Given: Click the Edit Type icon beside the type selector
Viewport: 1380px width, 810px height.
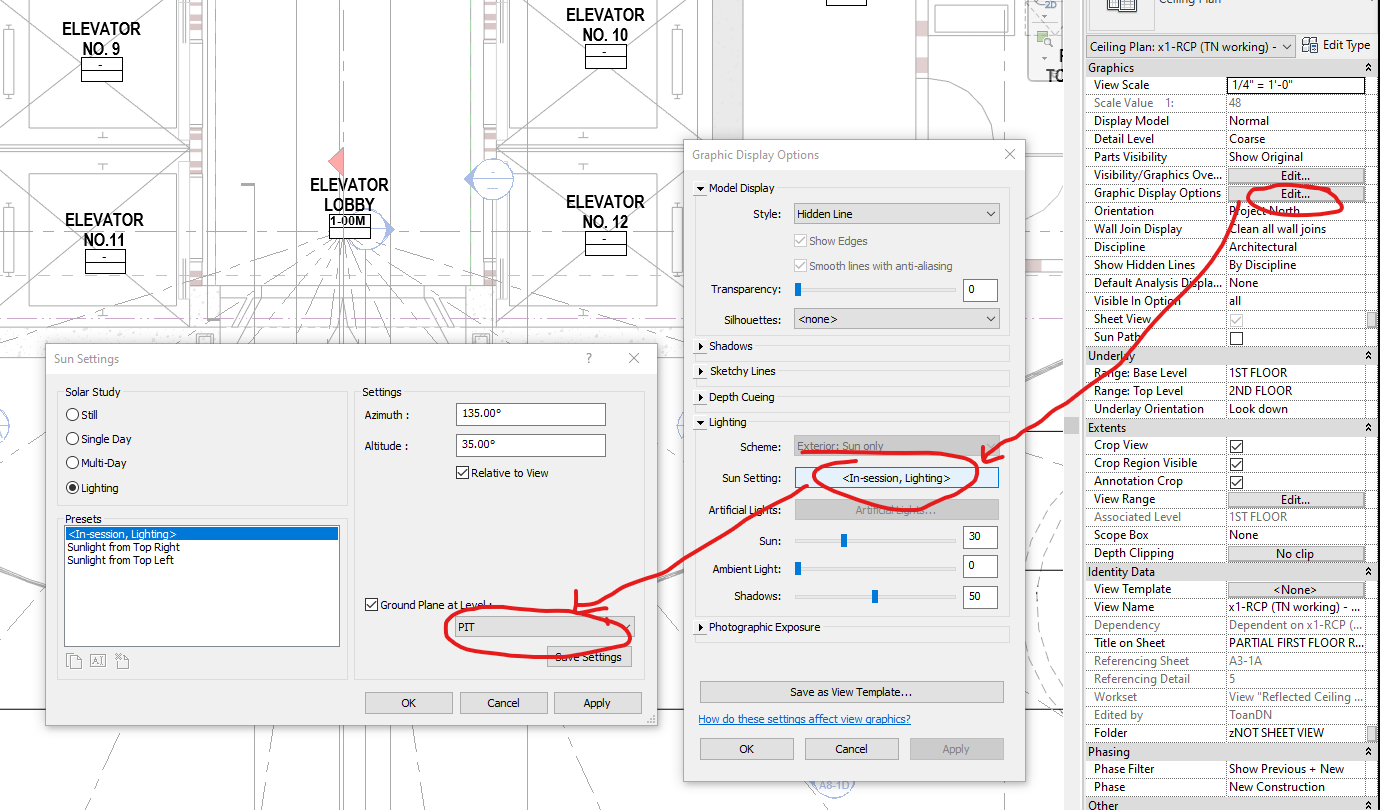Looking at the screenshot, I should (x=1307, y=45).
